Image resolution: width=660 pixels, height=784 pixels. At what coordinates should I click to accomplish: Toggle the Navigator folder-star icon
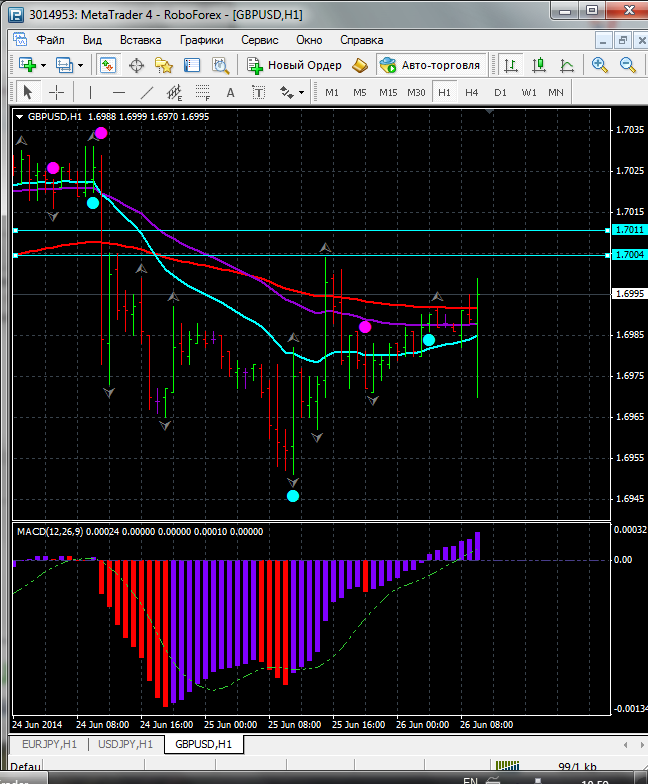click(164, 65)
